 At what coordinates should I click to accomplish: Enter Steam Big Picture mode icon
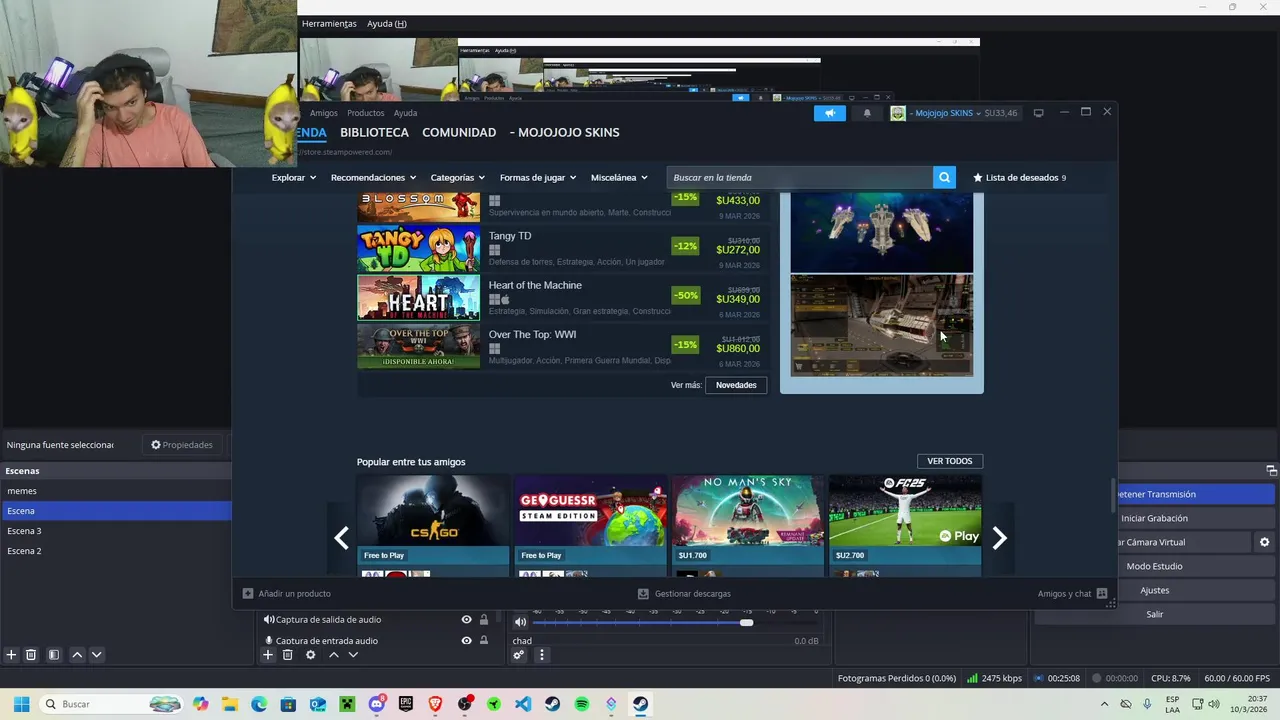pos(1038,113)
